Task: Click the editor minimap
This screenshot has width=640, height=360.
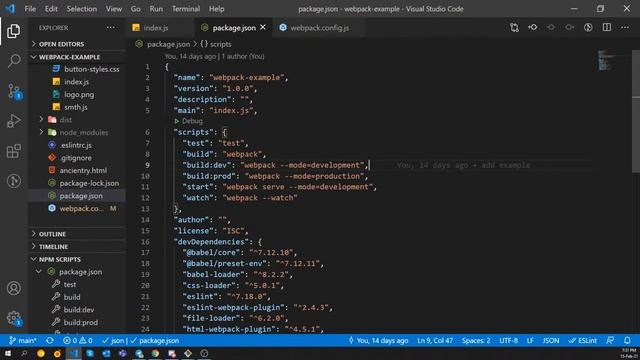Action: tap(605, 60)
